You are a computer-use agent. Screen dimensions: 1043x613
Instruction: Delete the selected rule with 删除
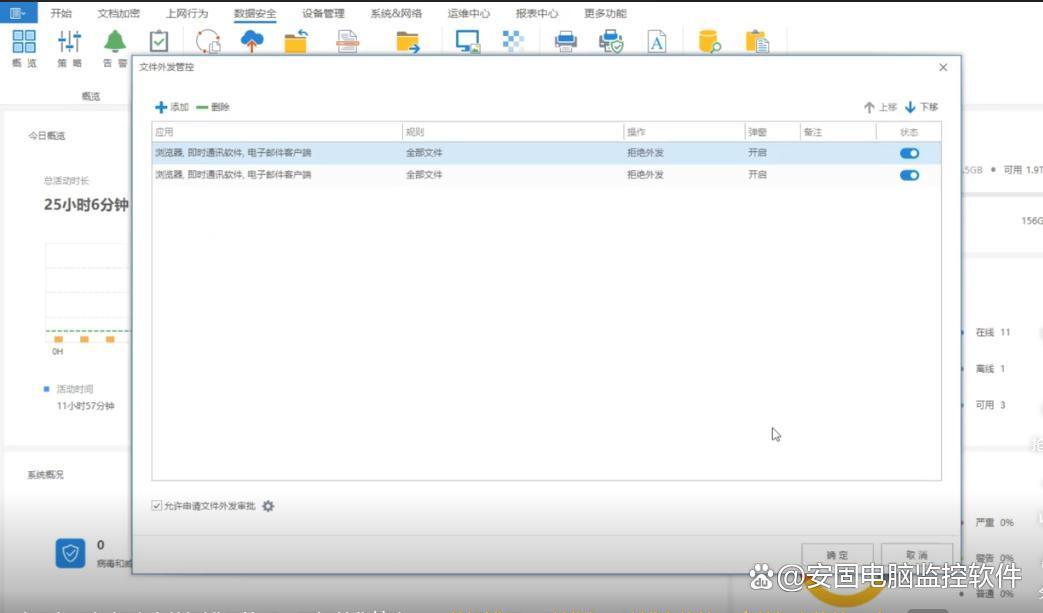213,107
